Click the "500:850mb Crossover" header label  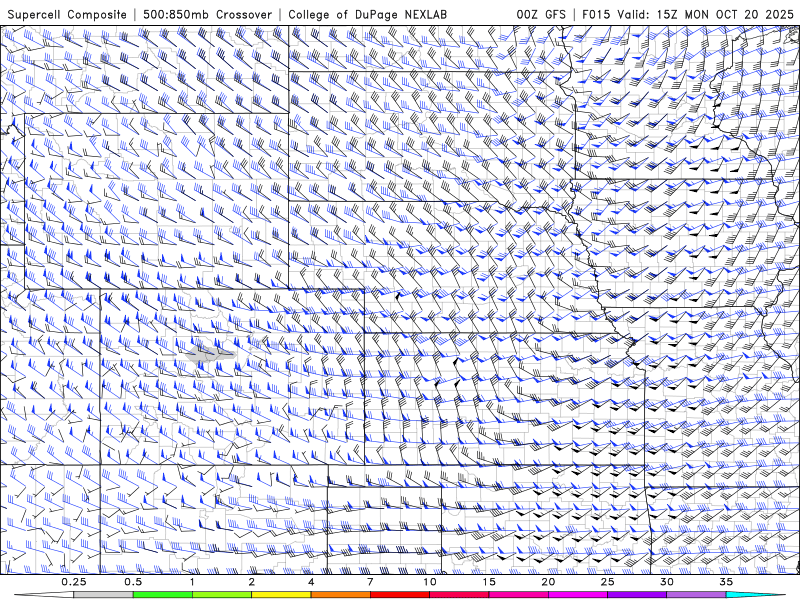tap(208, 14)
